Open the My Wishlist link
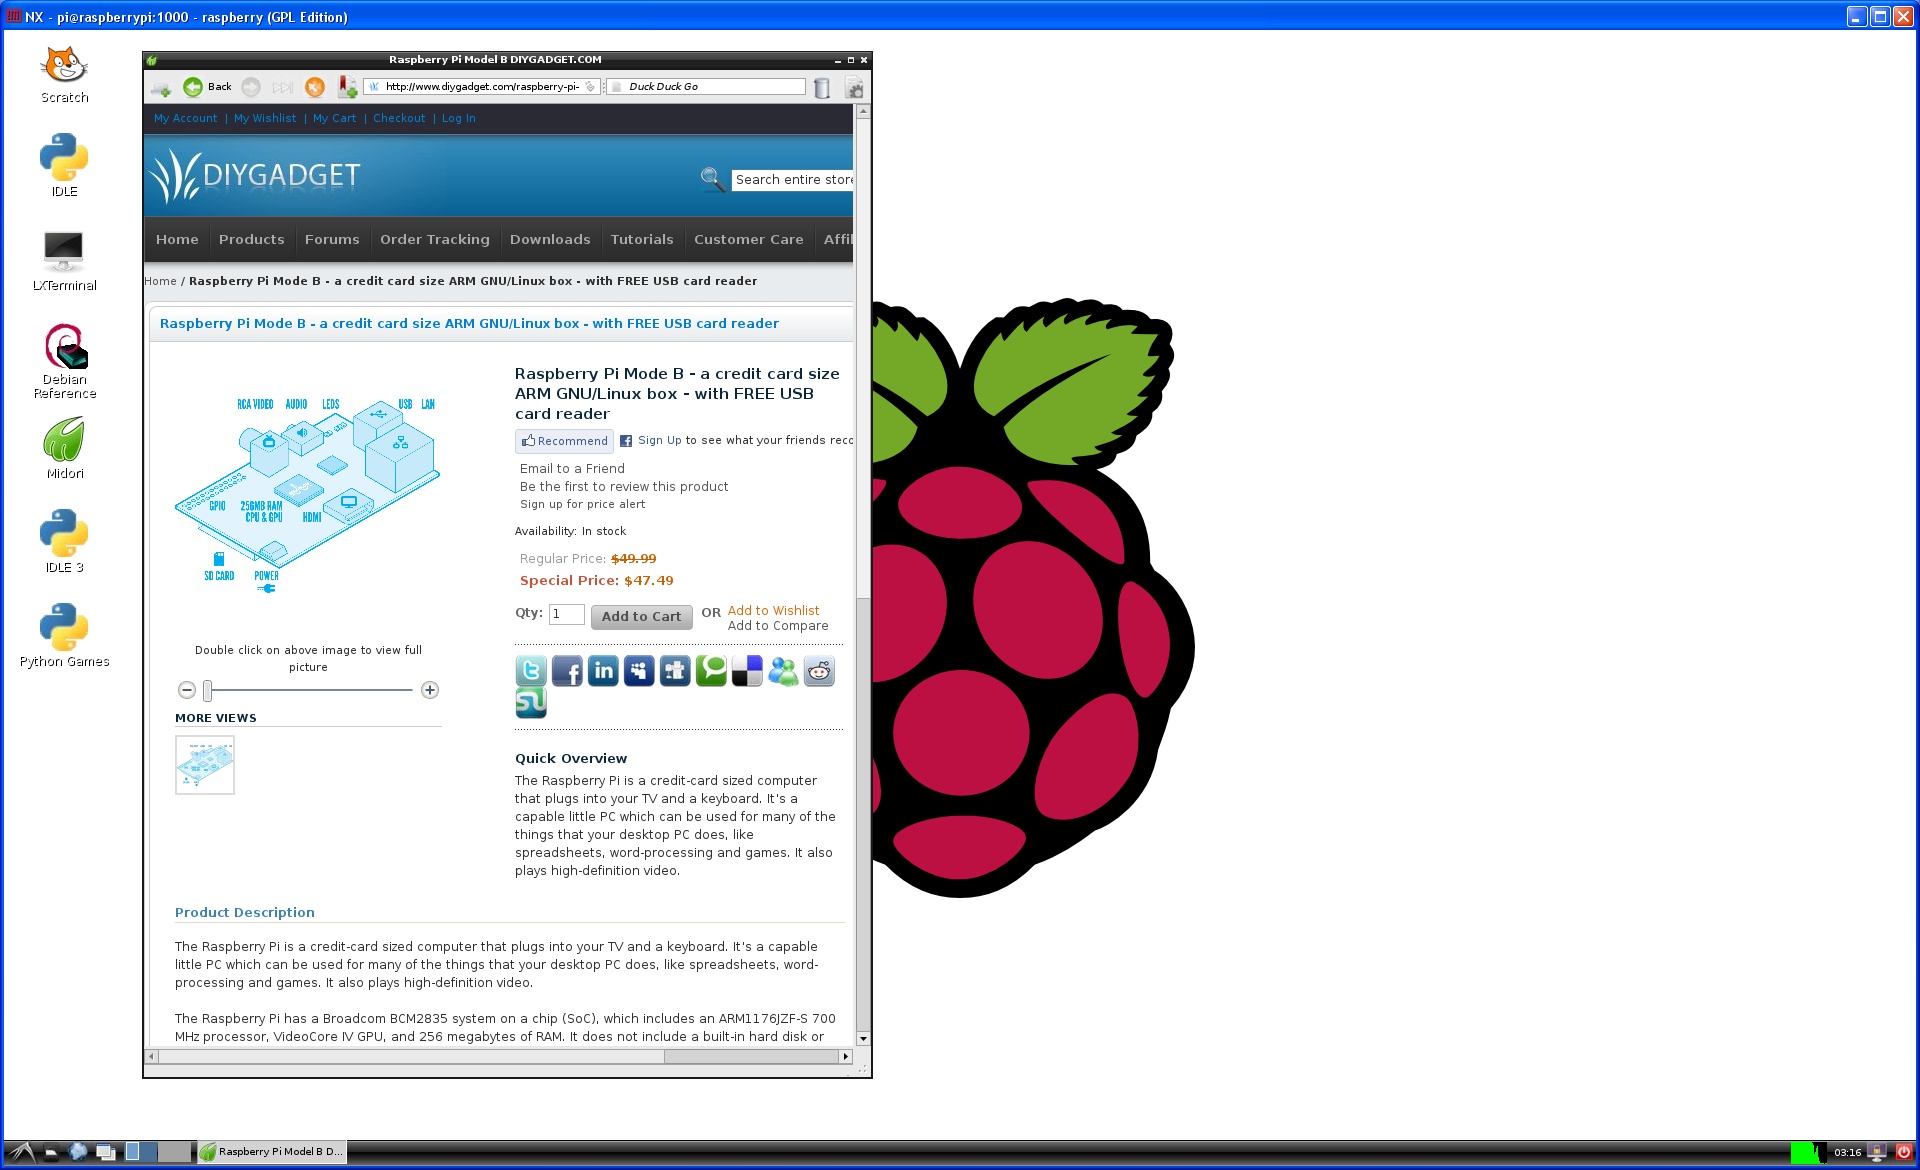Image resolution: width=1920 pixels, height=1170 pixels. [x=265, y=118]
